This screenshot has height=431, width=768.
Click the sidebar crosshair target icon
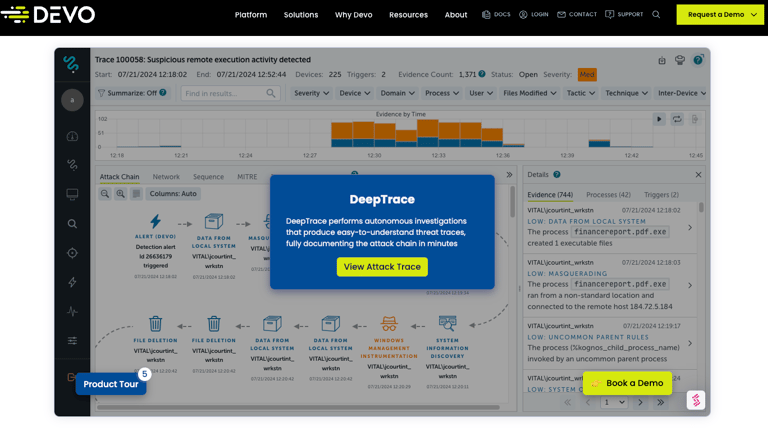tap(72, 253)
